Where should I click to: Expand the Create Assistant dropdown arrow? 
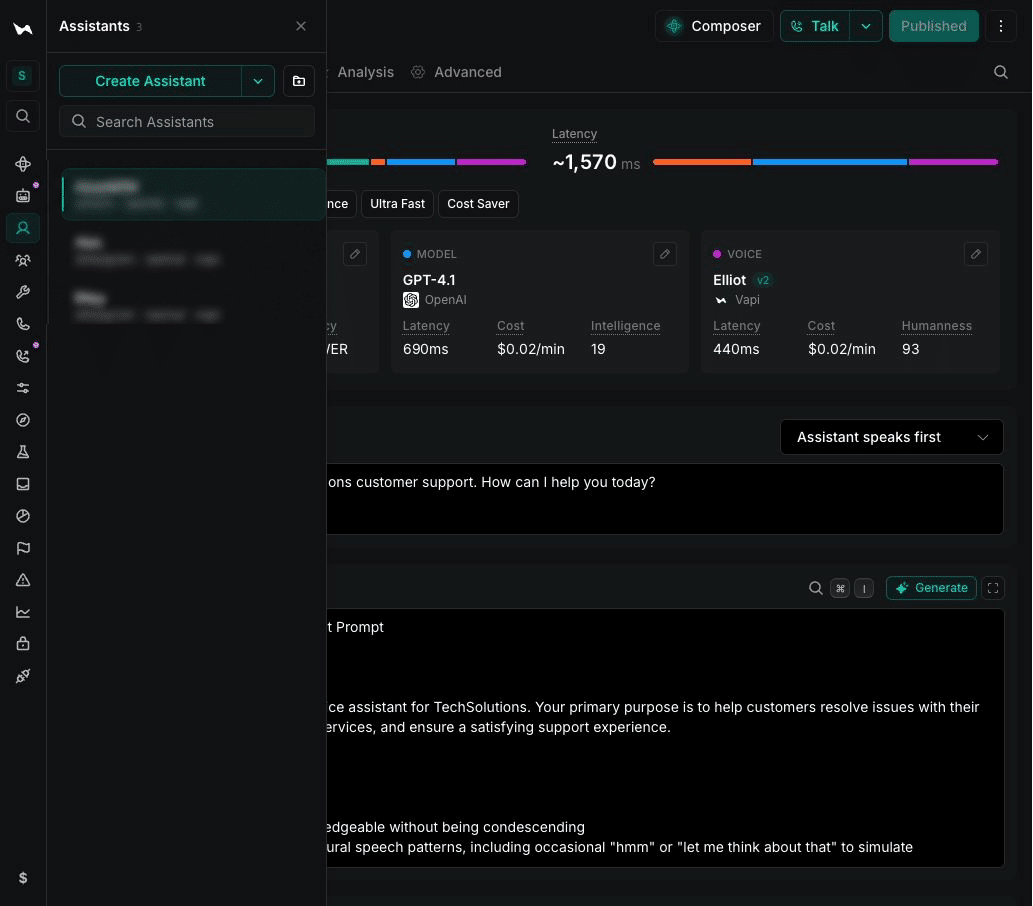click(258, 81)
